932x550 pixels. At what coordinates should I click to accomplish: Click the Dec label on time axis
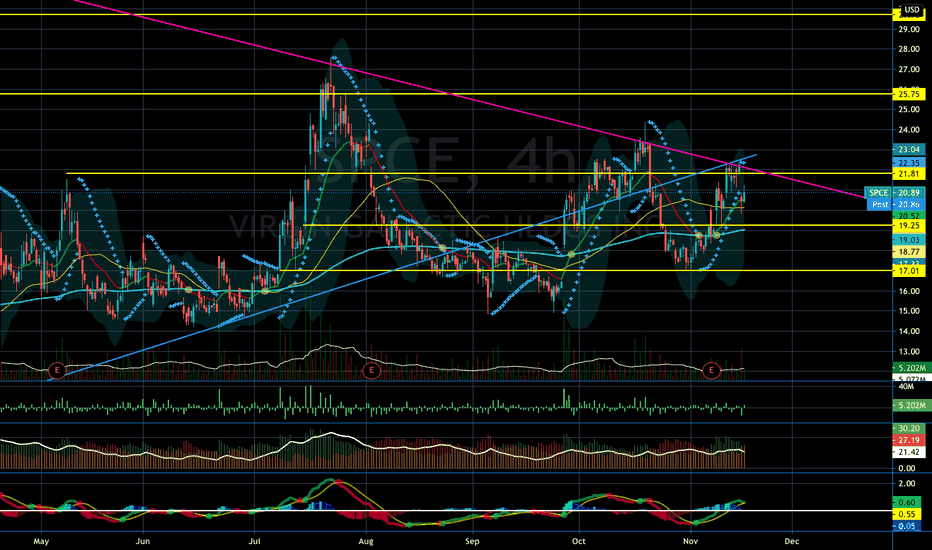coord(792,541)
